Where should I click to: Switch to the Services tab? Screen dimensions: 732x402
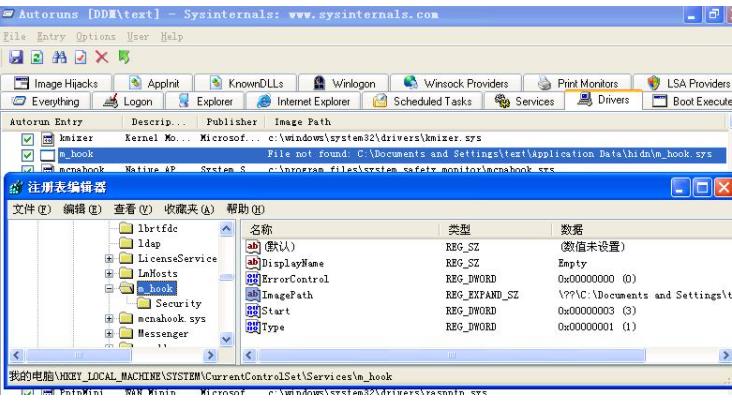524,101
